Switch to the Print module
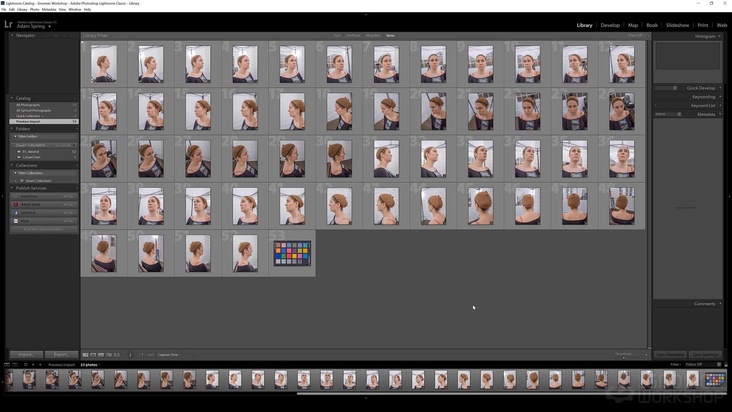 (x=703, y=25)
